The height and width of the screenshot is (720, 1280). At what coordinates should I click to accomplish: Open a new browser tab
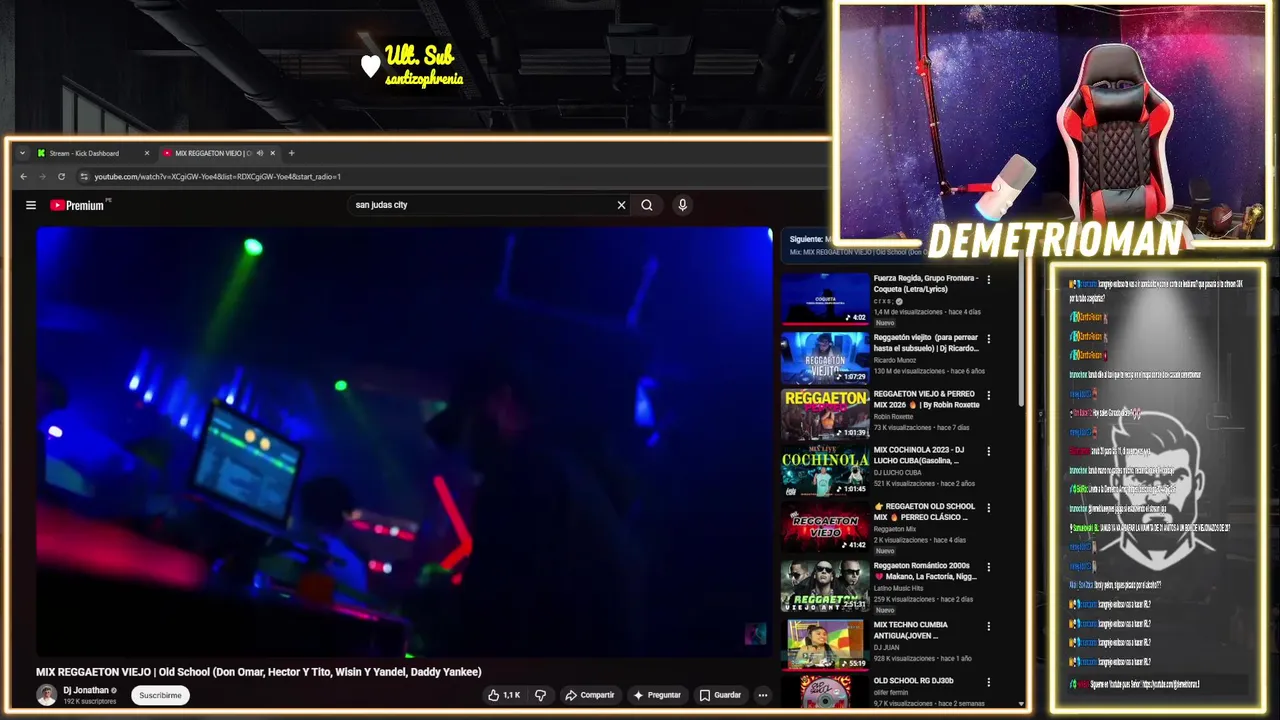point(291,153)
